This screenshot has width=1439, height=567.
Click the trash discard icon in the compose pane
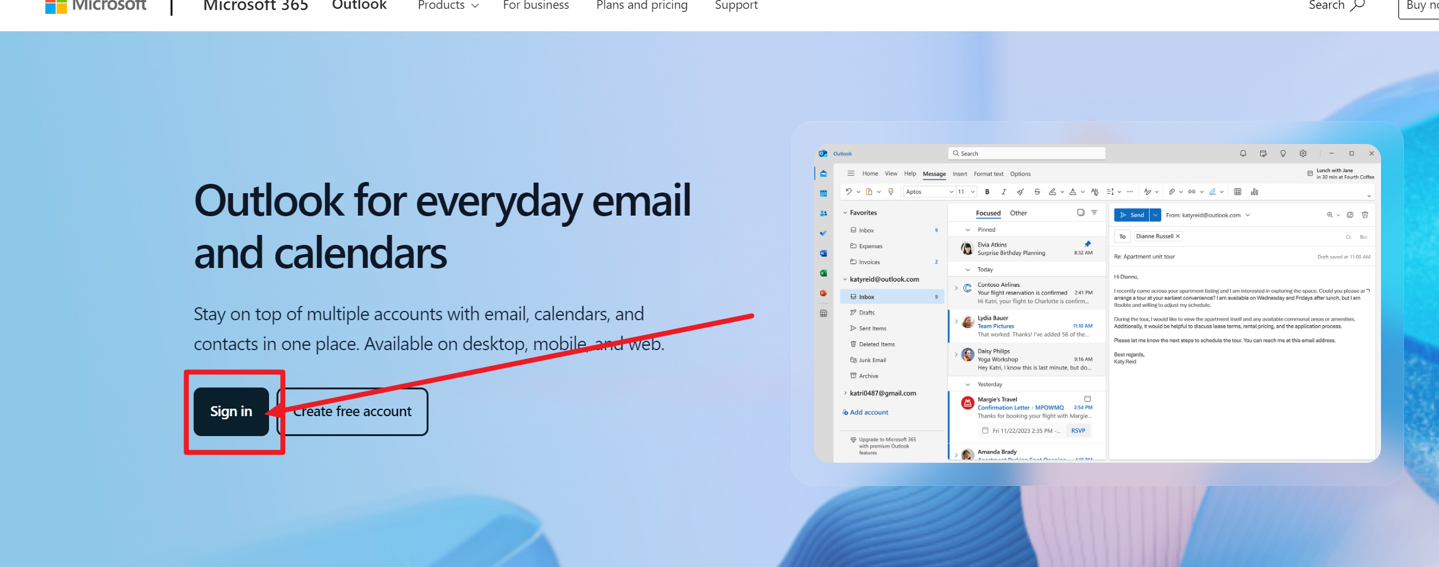pos(1365,215)
